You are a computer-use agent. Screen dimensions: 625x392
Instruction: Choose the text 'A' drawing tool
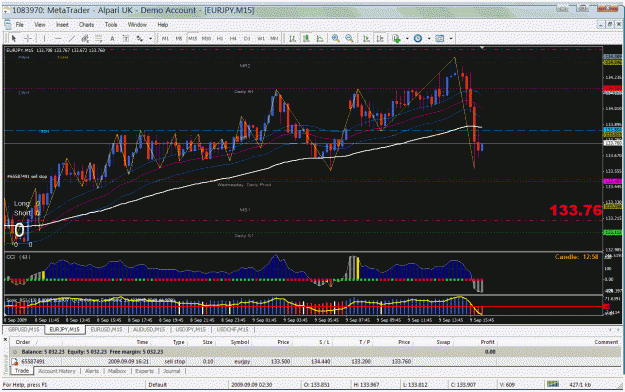click(x=112, y=38)
